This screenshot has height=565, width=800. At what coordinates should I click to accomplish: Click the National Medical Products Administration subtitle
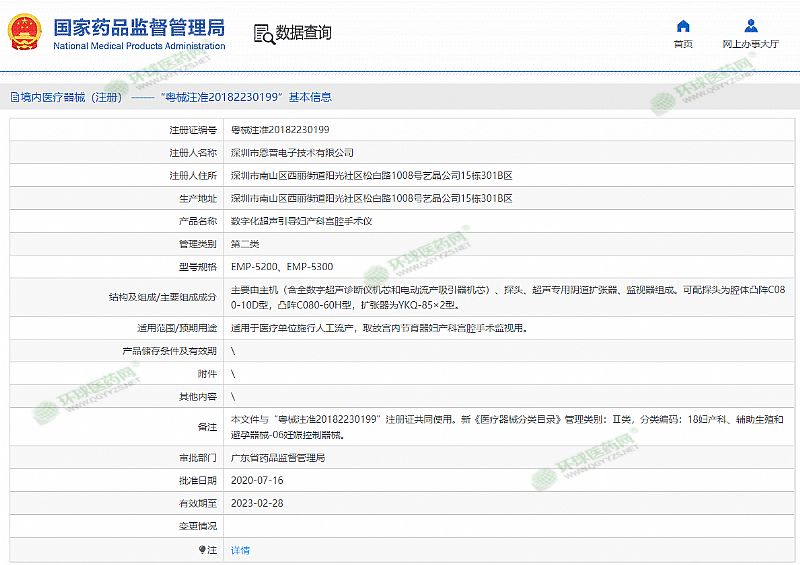click(x=138, y=46)
